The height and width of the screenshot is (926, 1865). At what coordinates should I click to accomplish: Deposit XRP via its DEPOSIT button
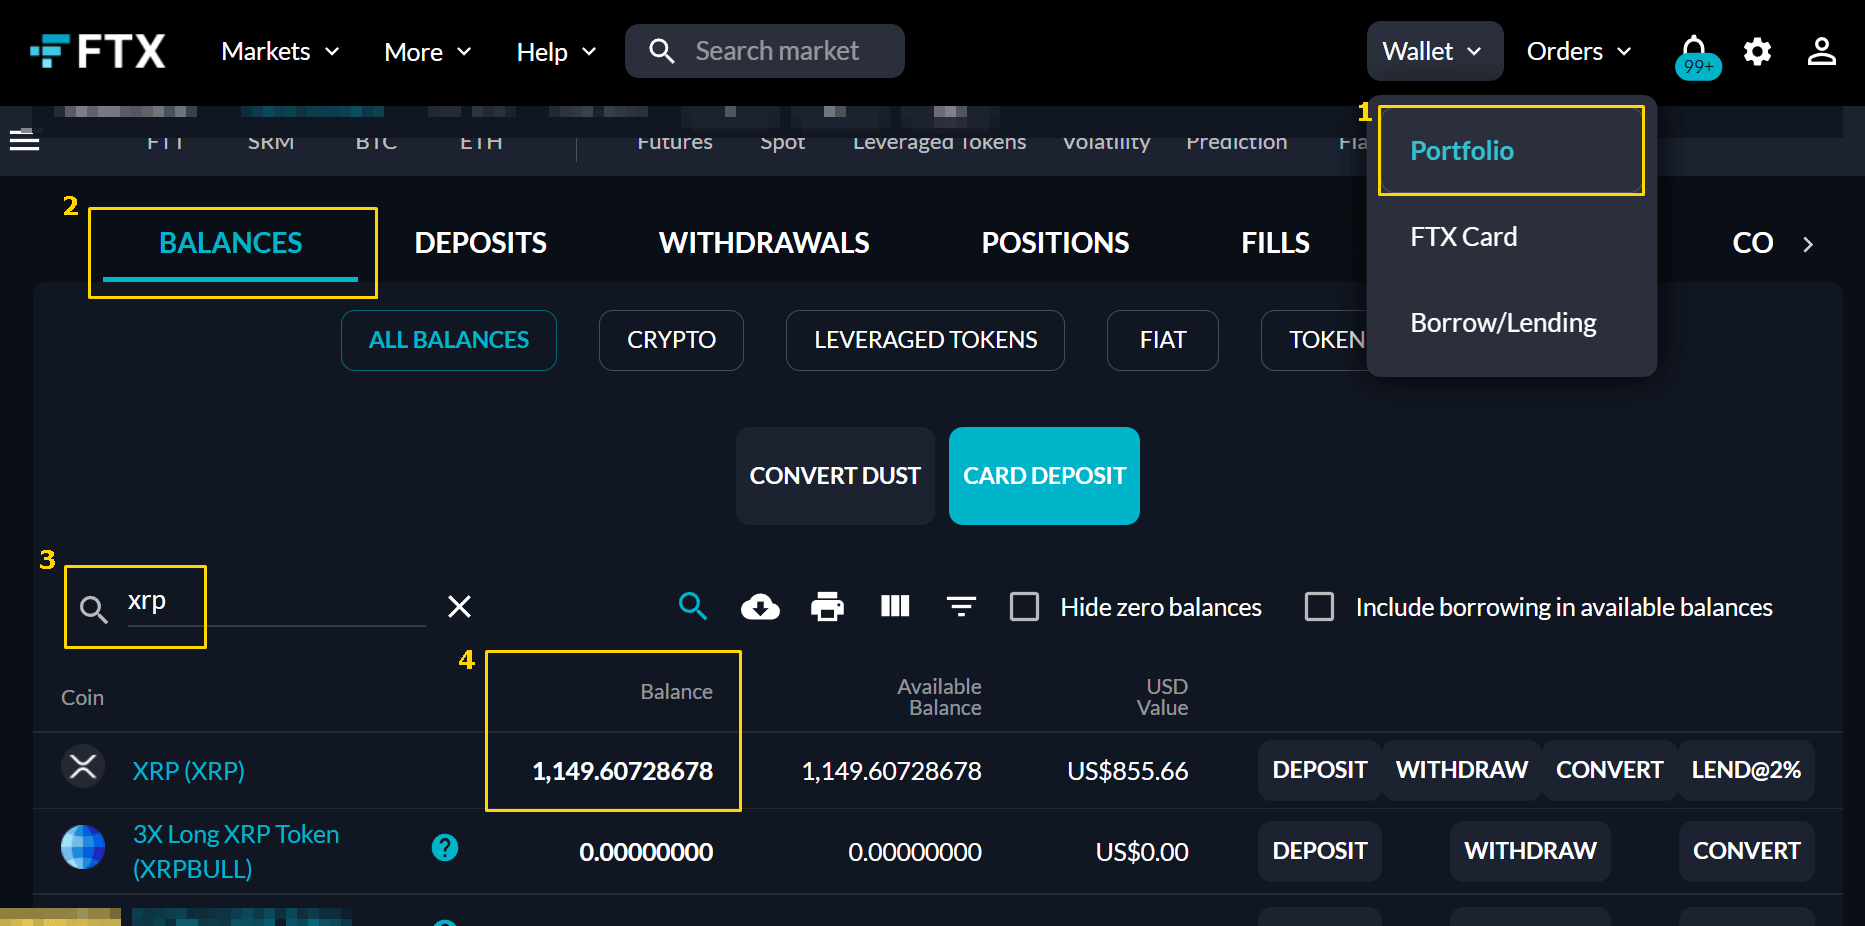(1319, 770)
